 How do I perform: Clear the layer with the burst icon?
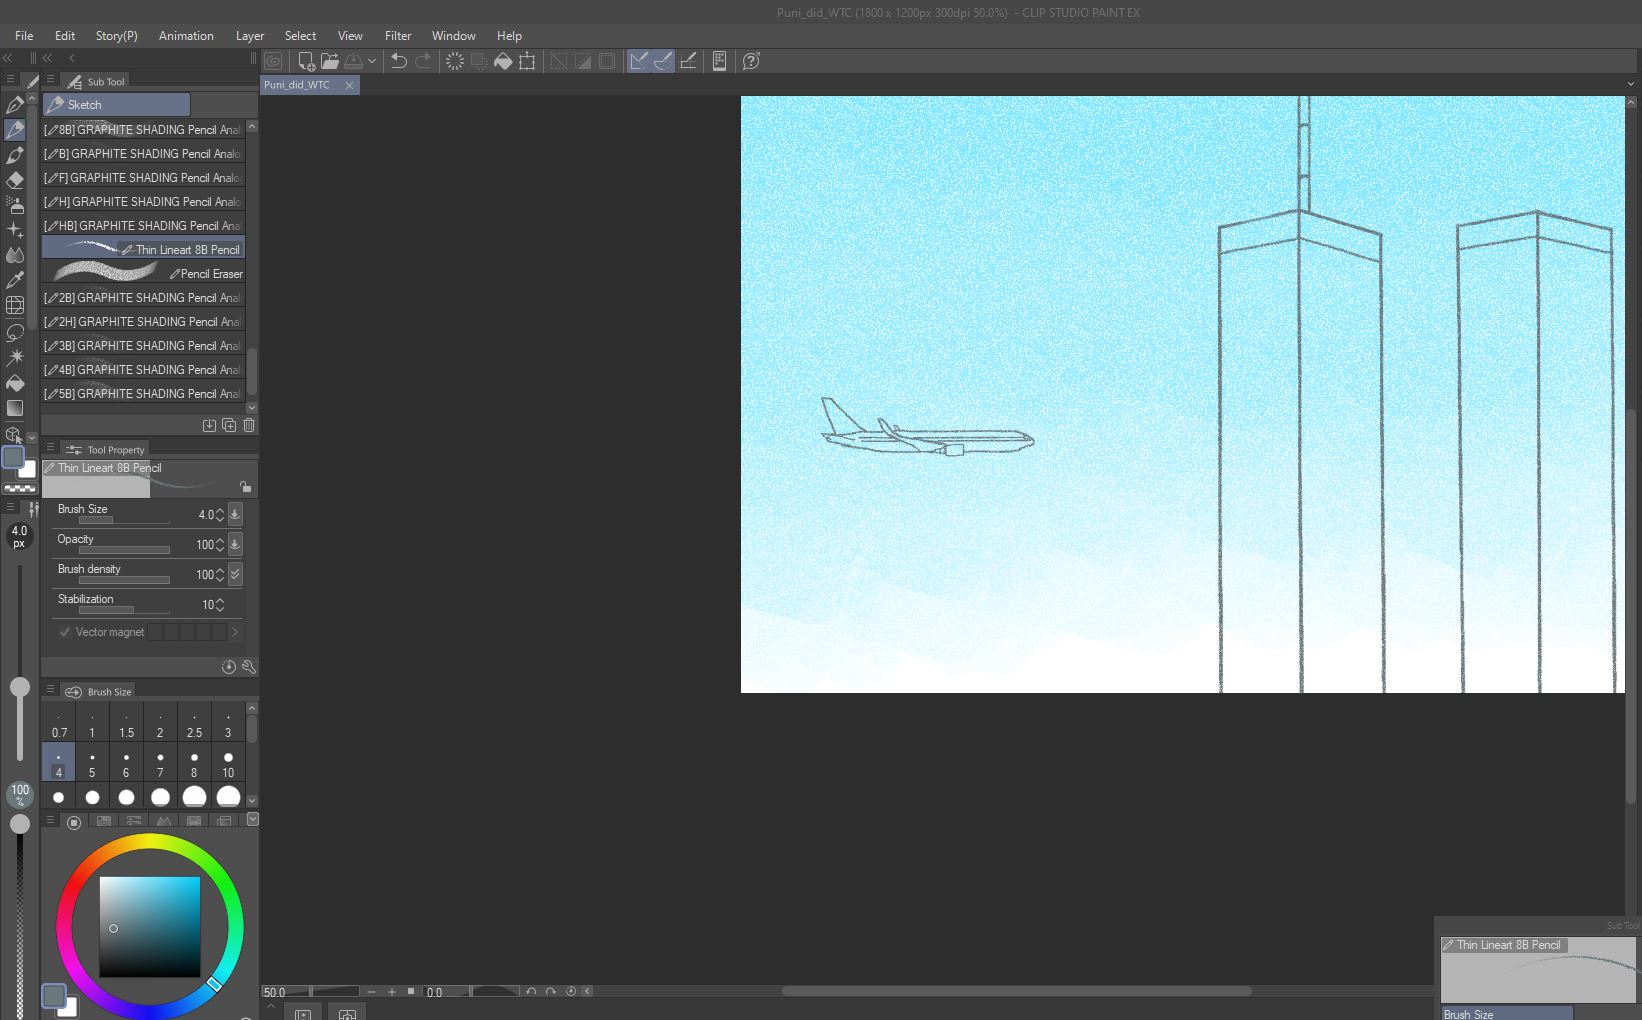pyautogui.click(x=455, y=61)
